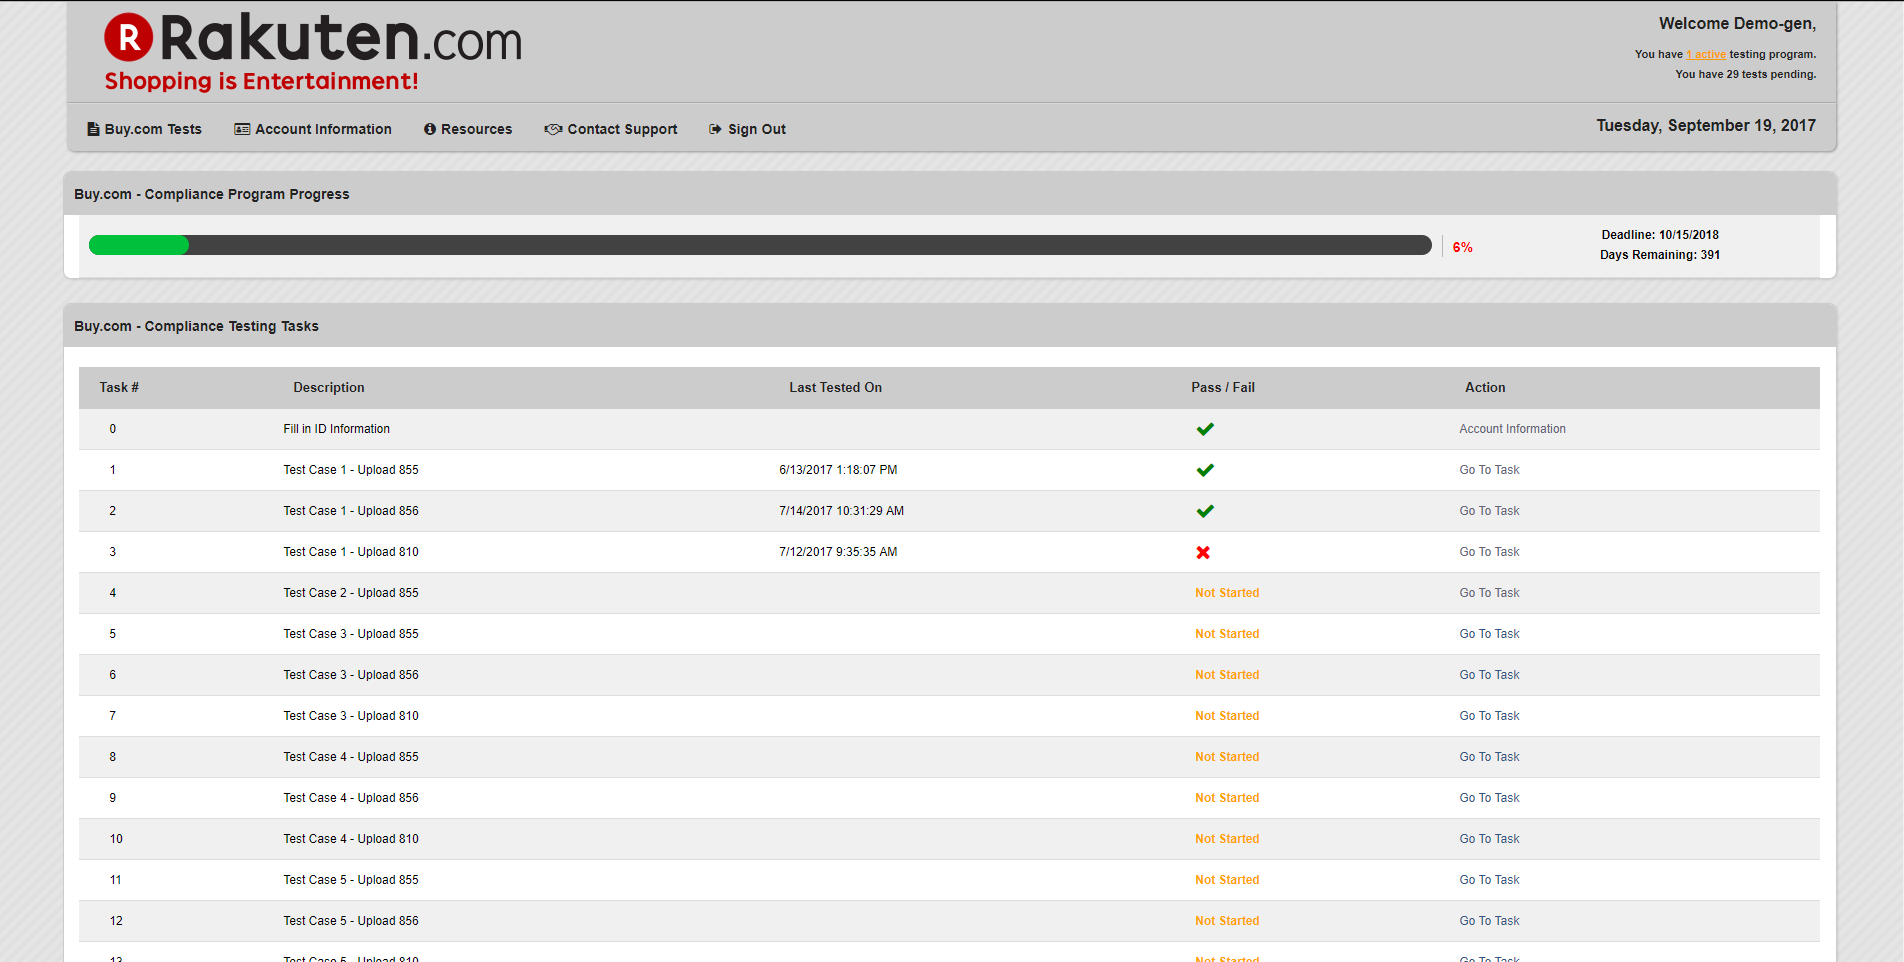
Task: Click Not Started for Test Case 2 - Upload 855
Action: coord(1227,593)
